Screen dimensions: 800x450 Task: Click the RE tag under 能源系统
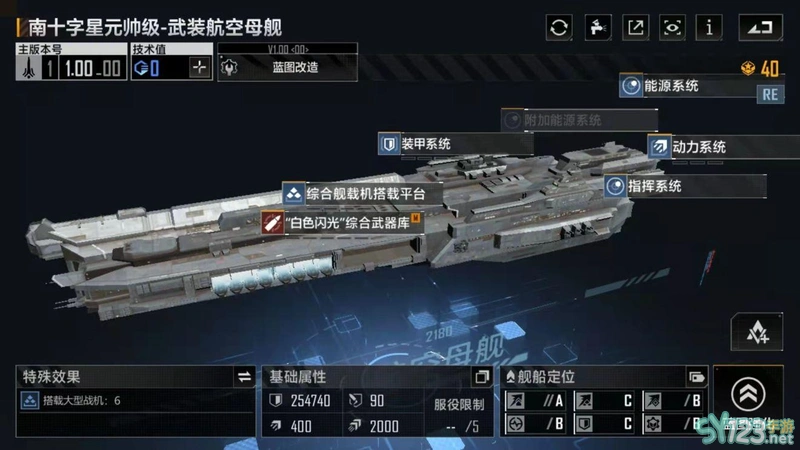tap(770, 95)
